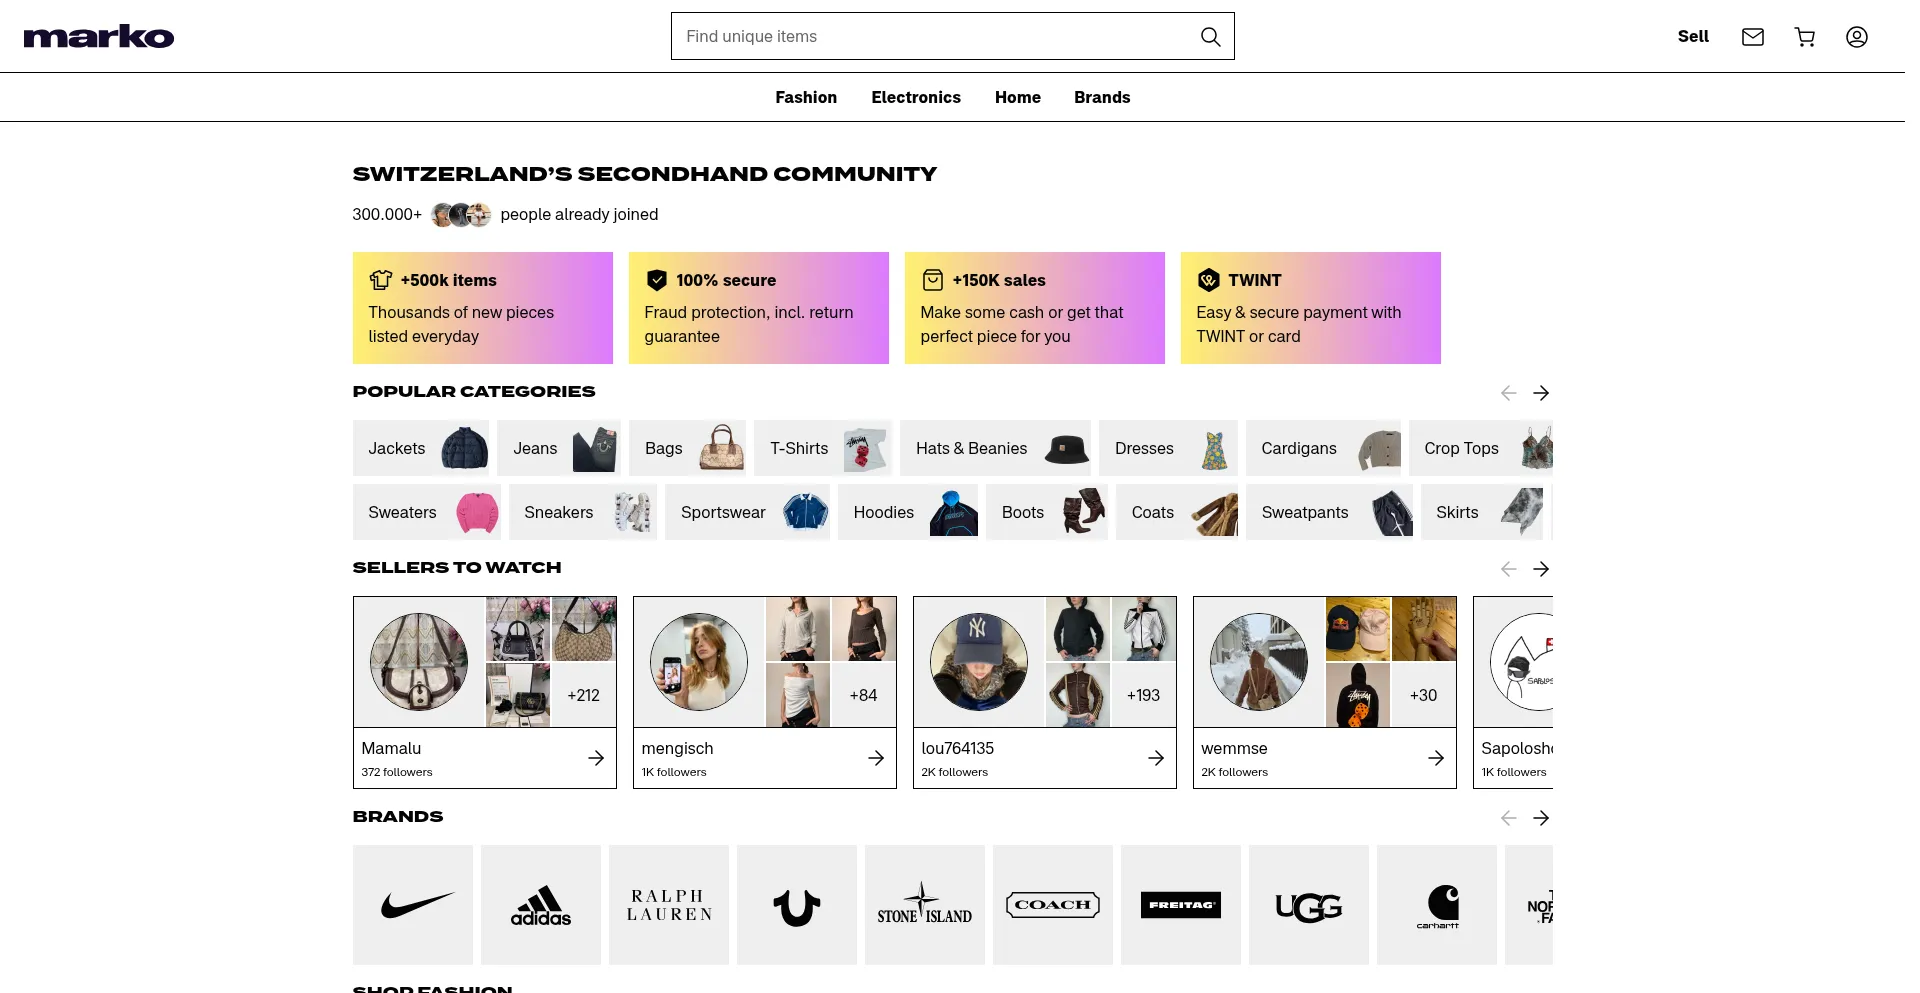View wemmse seller's +30 more items
The width and height of the screenshot is (1920, 993).
[x=1424, y=695]
